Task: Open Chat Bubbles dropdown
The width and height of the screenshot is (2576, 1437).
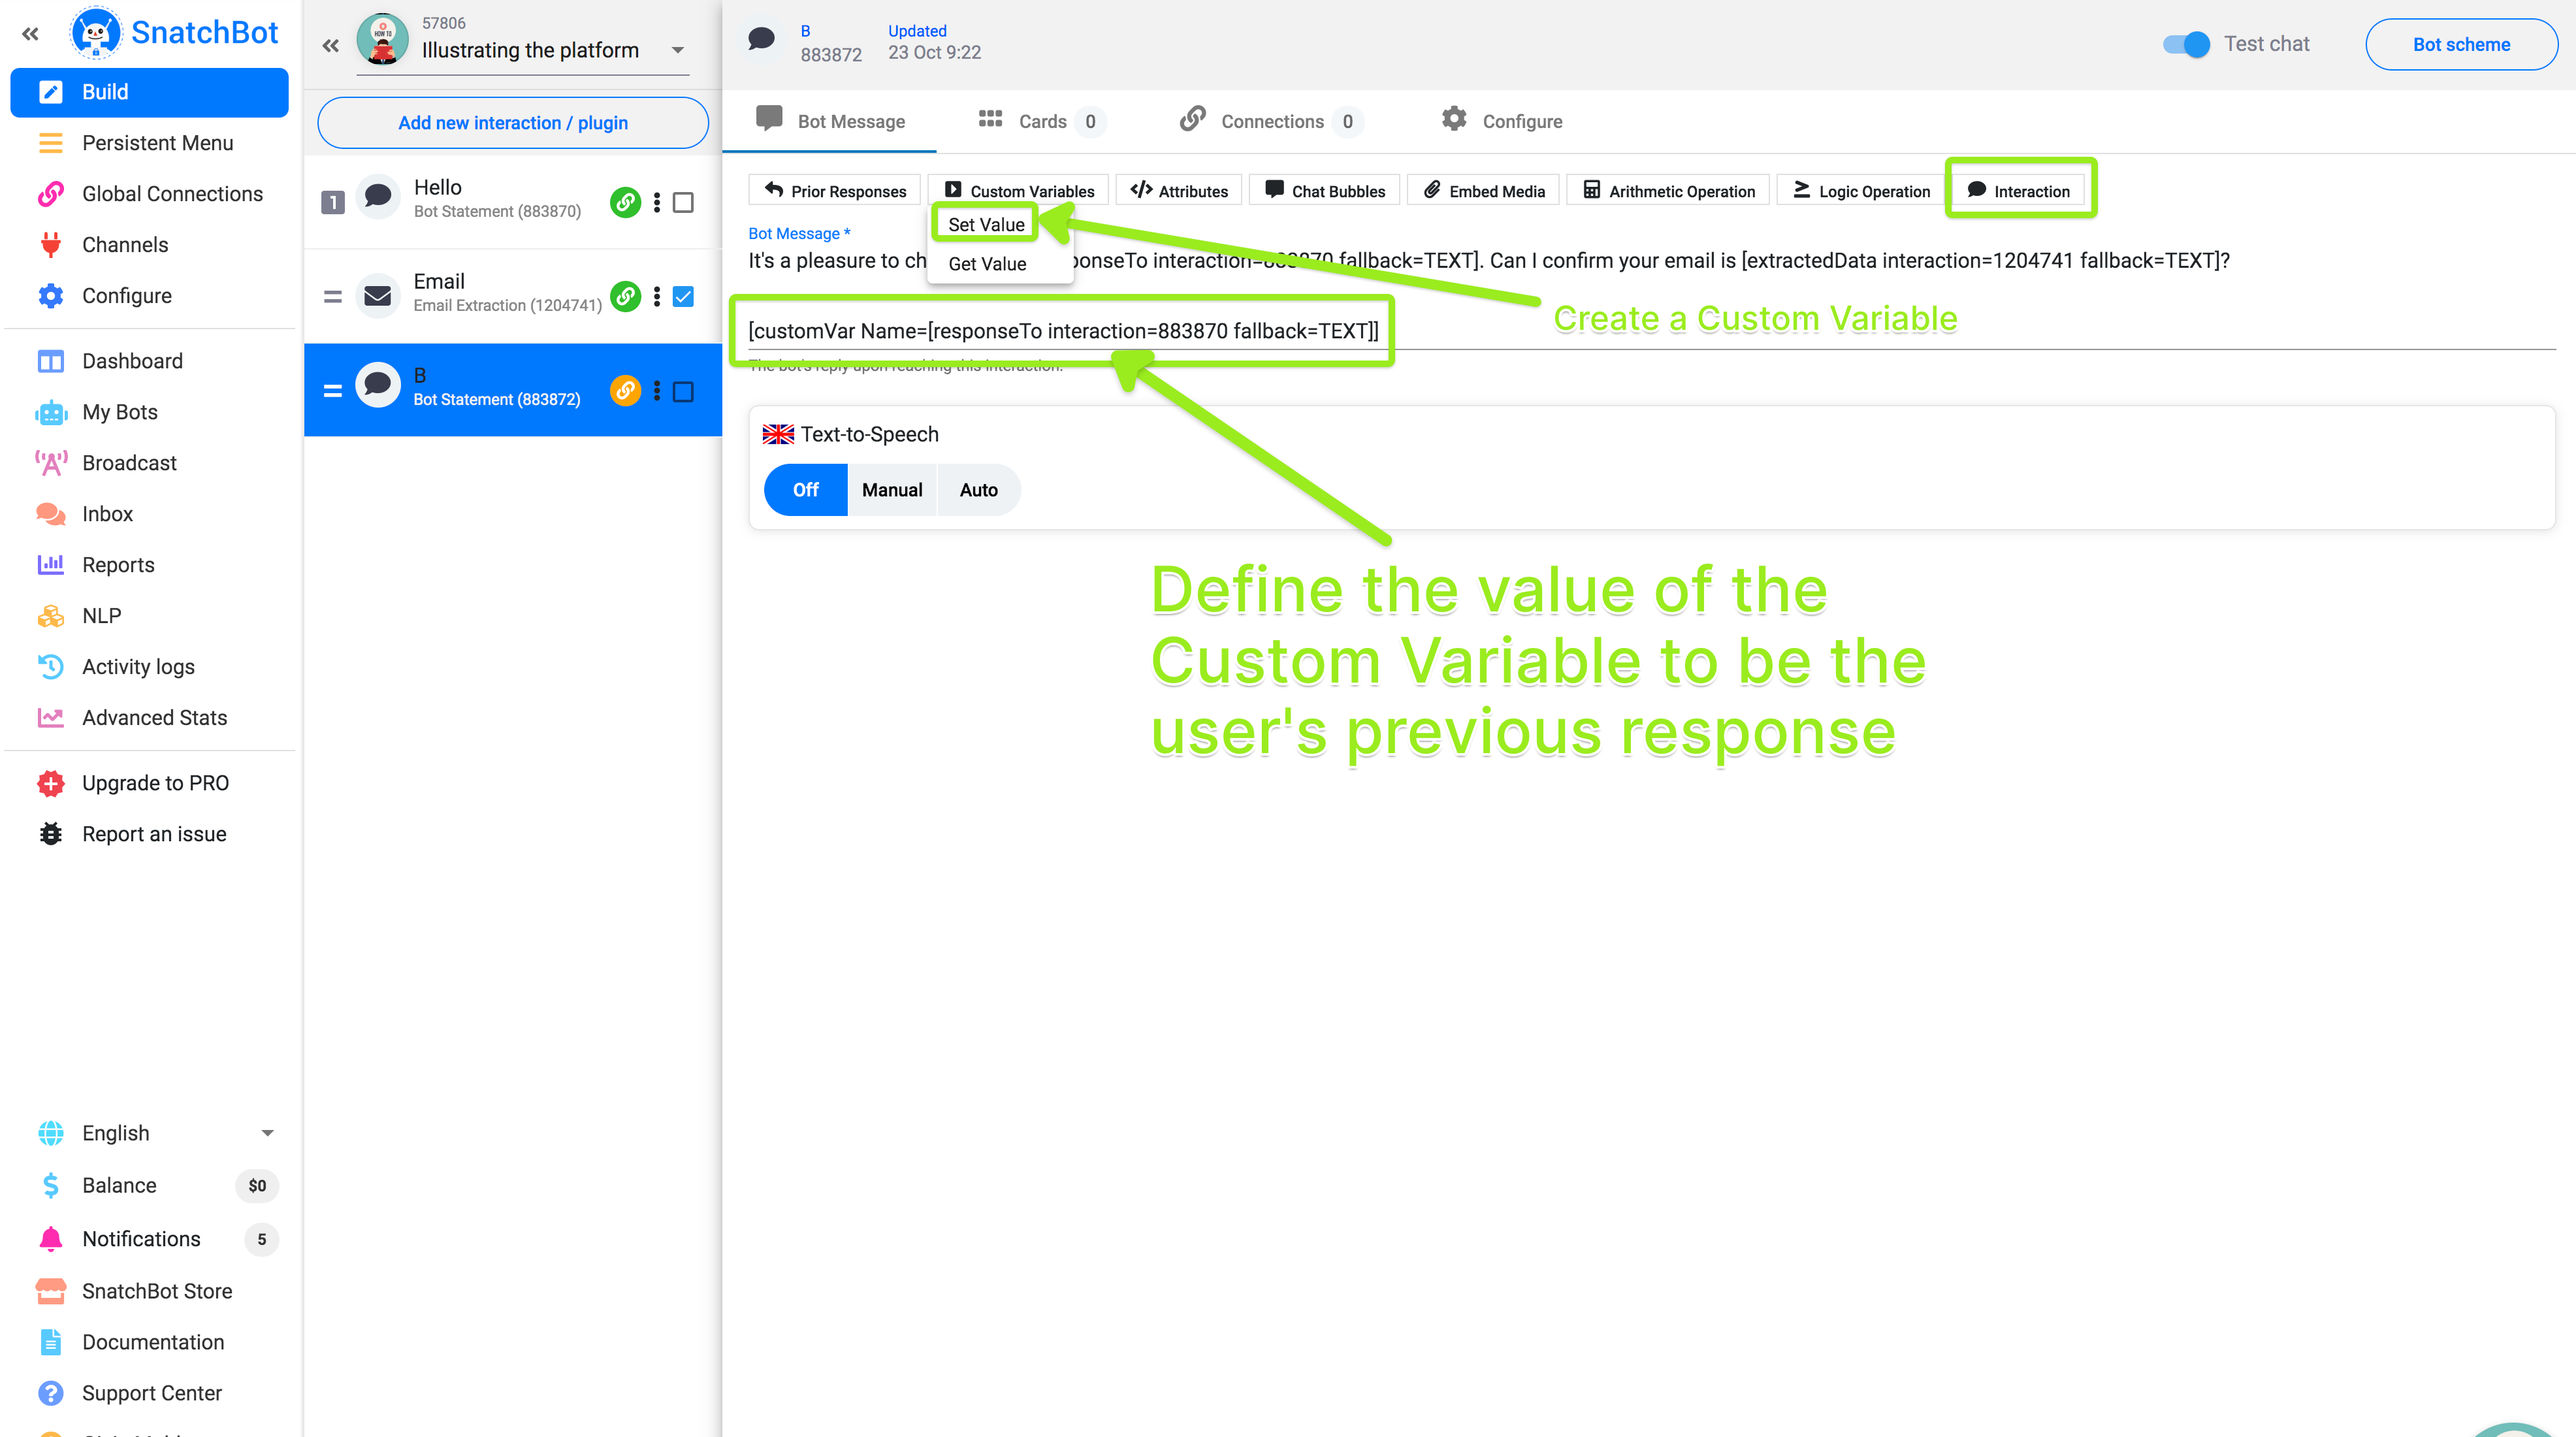Action: [1325, 191]
